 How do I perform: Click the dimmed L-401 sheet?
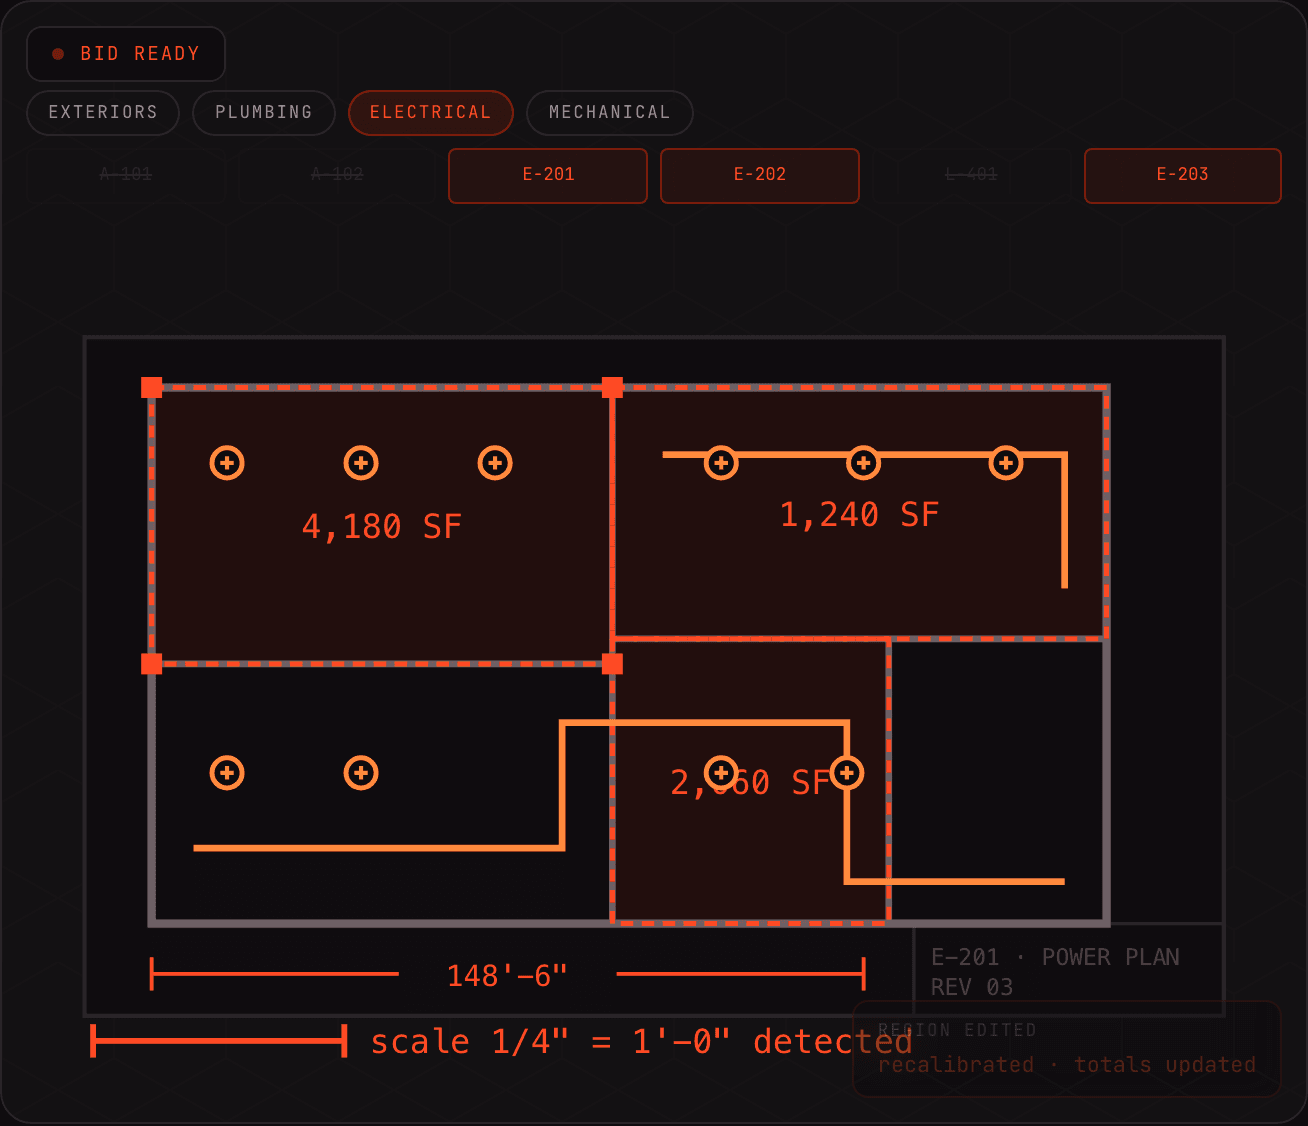point(971,175)
